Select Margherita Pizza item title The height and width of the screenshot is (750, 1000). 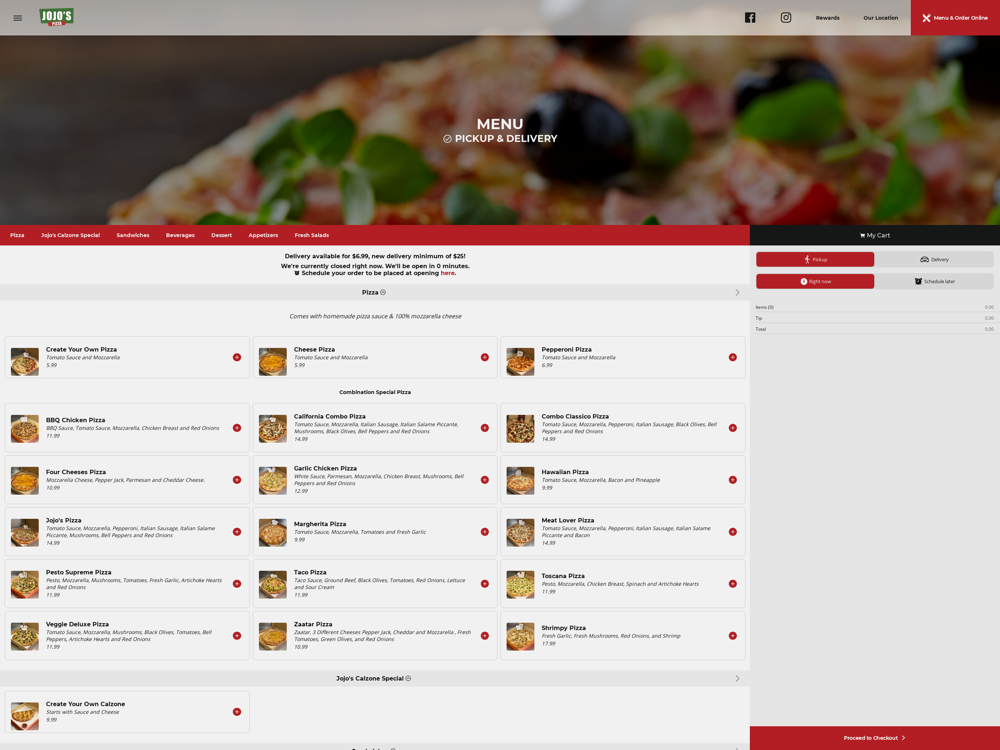(320, 524)
